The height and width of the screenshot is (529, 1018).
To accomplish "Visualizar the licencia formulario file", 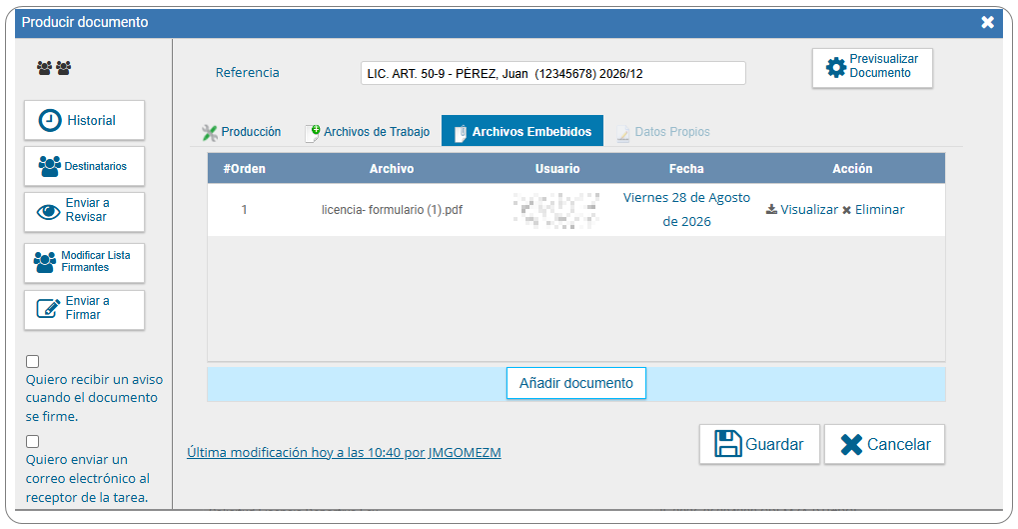I will (802, 210).
